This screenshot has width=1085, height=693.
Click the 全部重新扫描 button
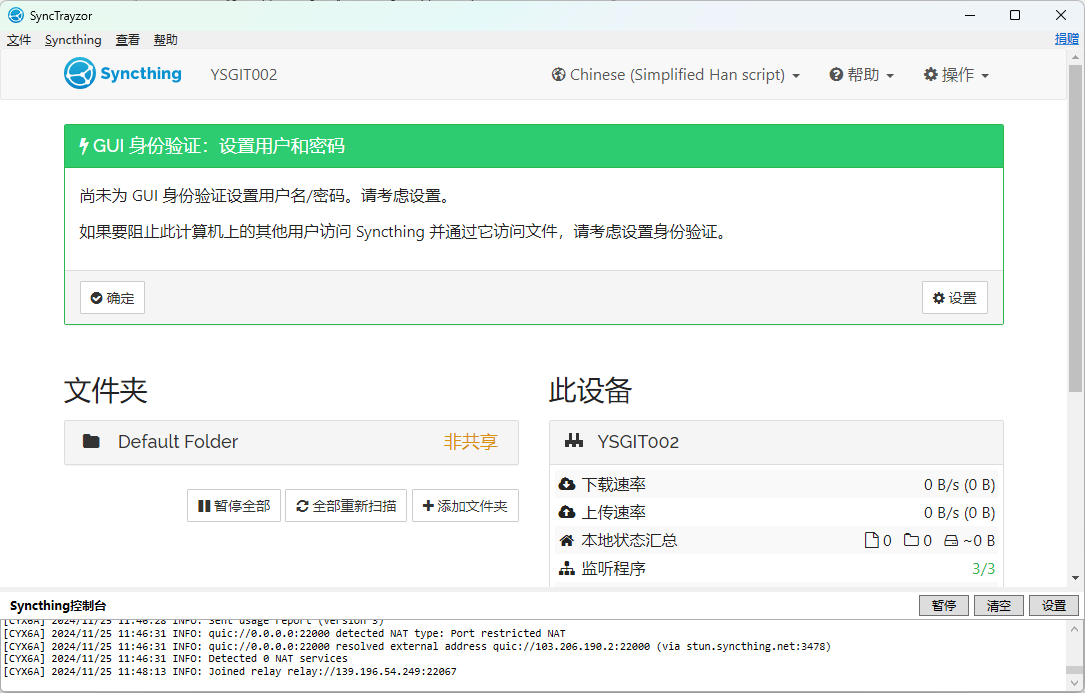[346, 506]
